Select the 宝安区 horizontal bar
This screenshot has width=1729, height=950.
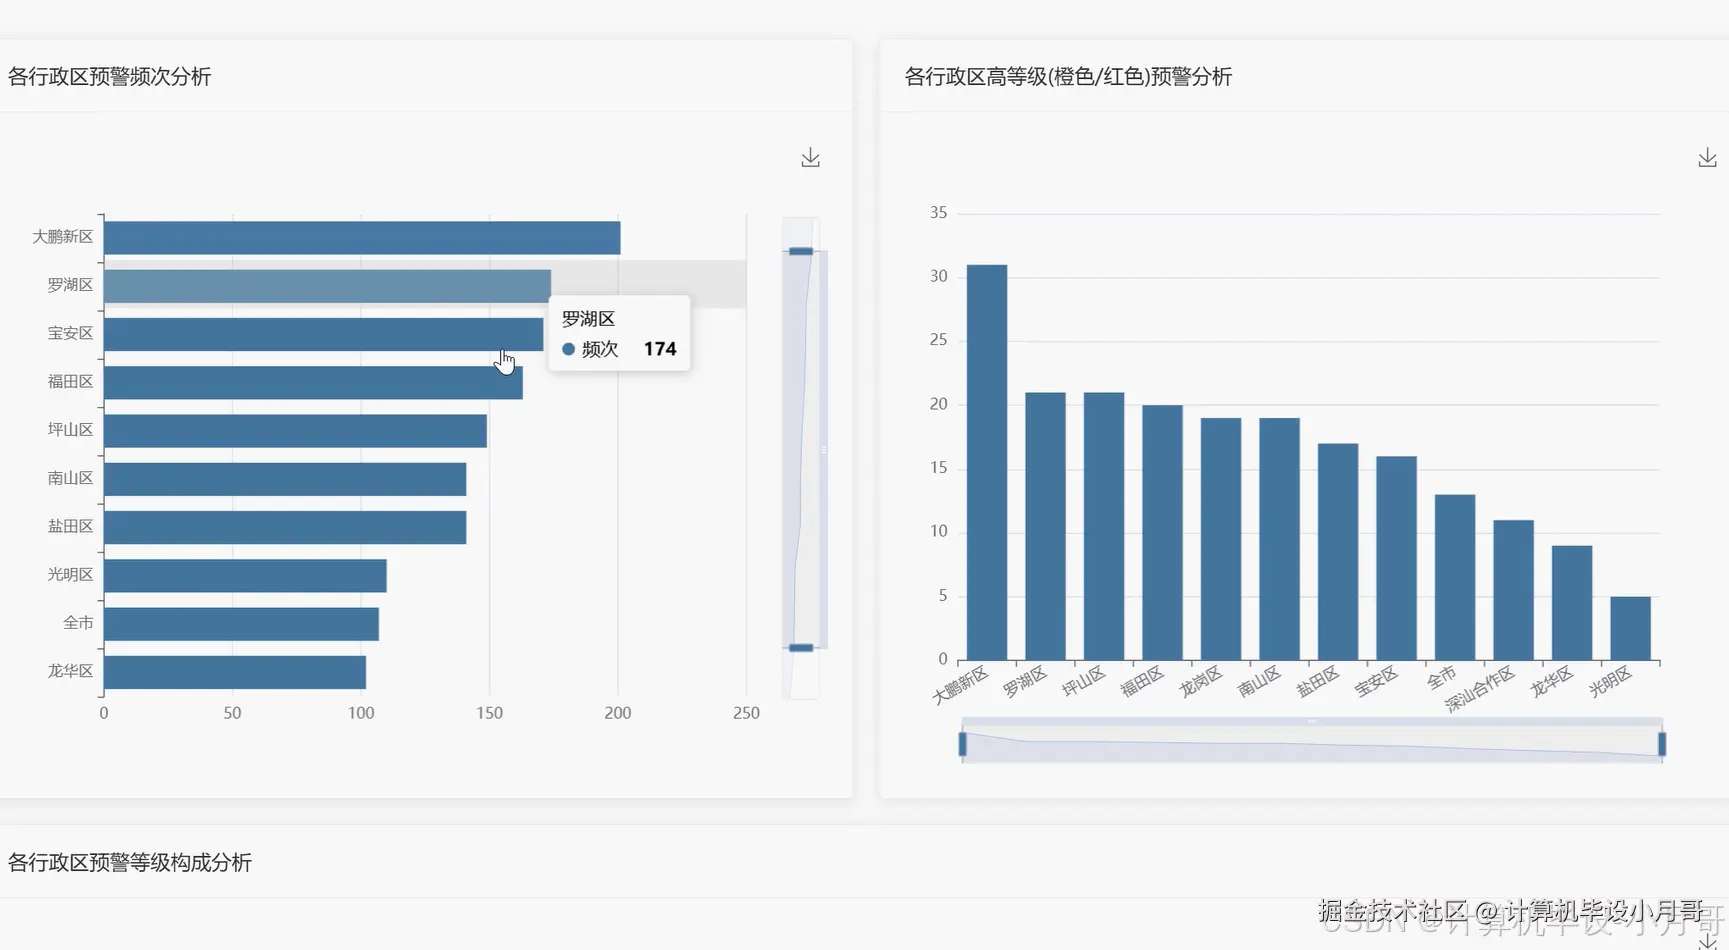323,334
